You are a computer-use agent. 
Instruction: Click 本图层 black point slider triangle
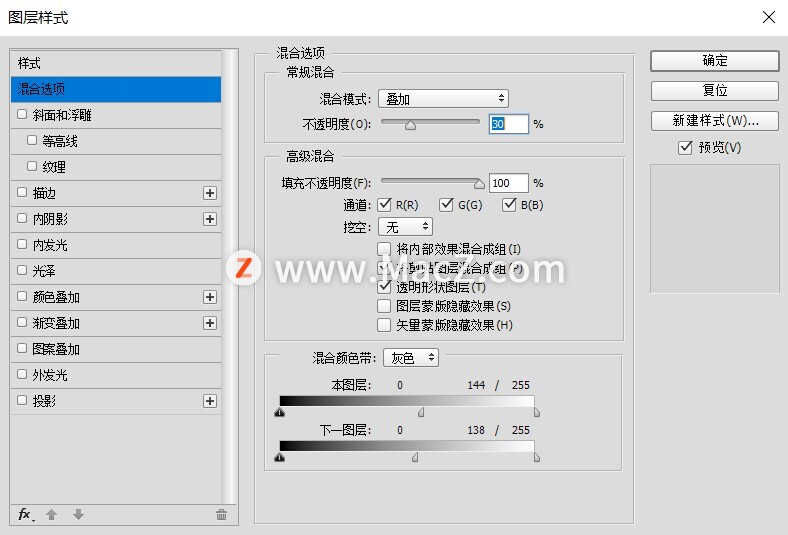[x=280, y=412]
